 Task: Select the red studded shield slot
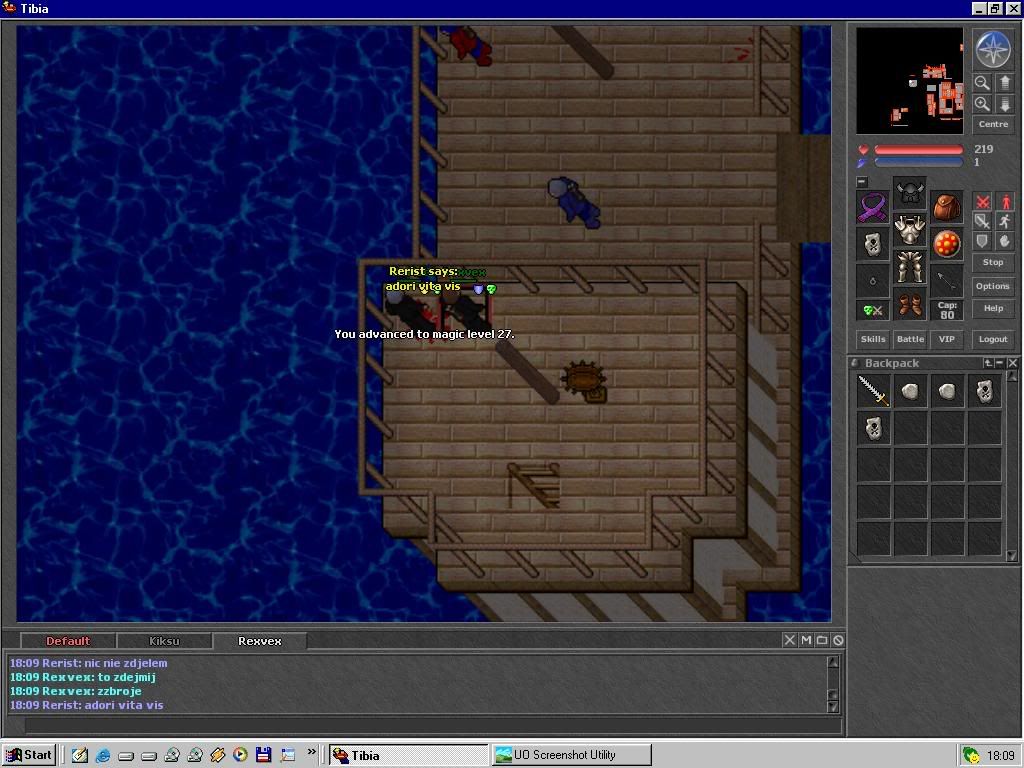pyautogui.click(x=946, y=244)
